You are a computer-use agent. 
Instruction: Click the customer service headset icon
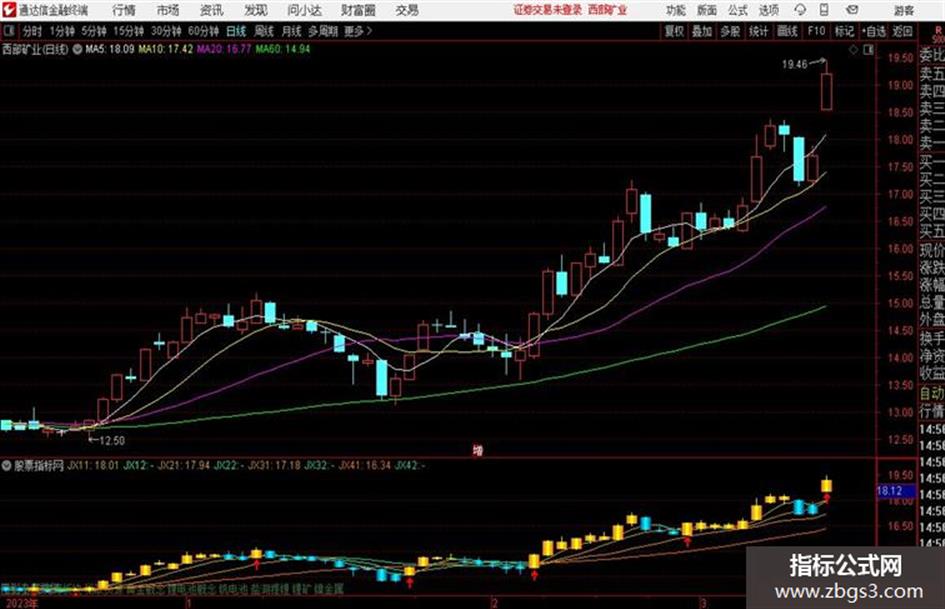(800, 10)
